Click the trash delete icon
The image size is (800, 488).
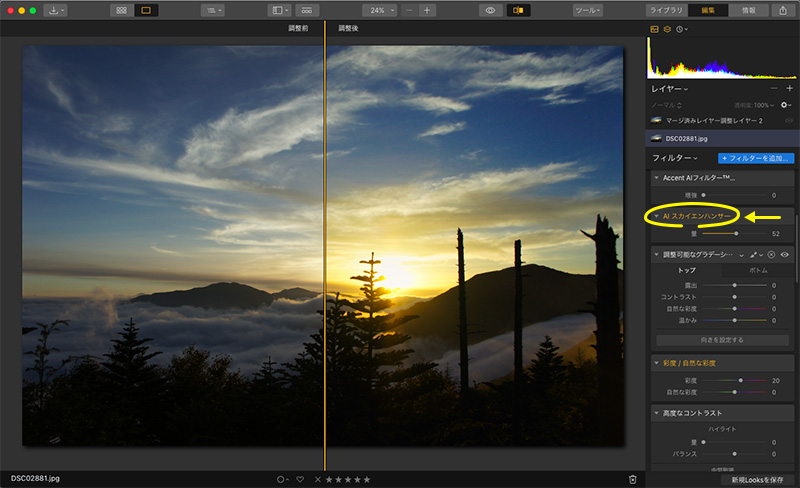tap(633, 479)
